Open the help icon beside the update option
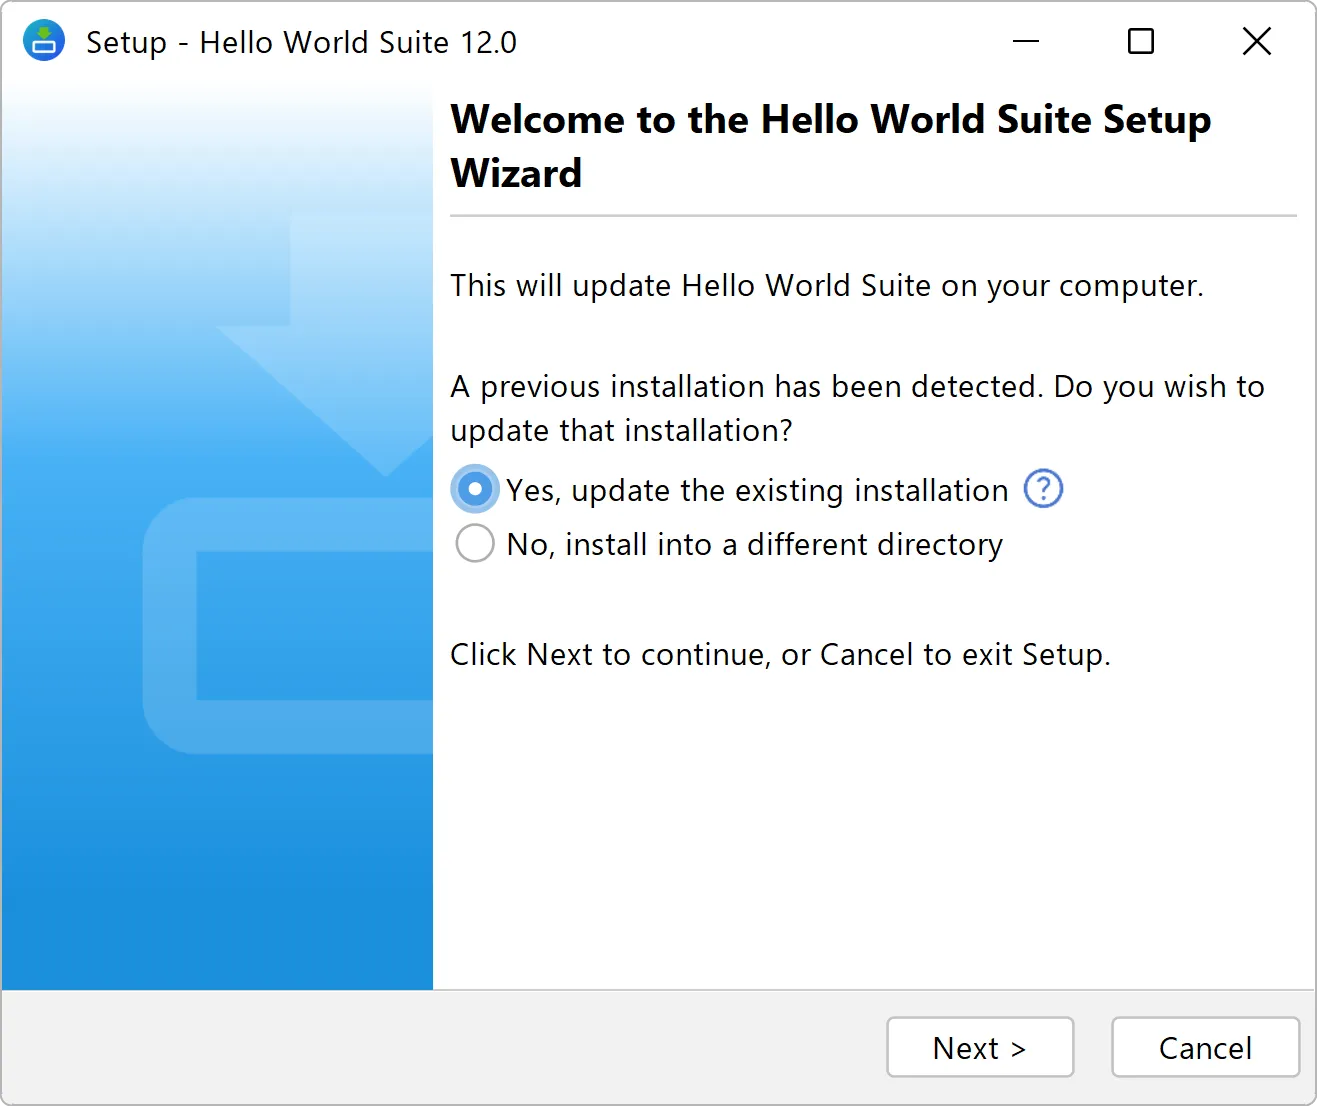 point(1043,489)
